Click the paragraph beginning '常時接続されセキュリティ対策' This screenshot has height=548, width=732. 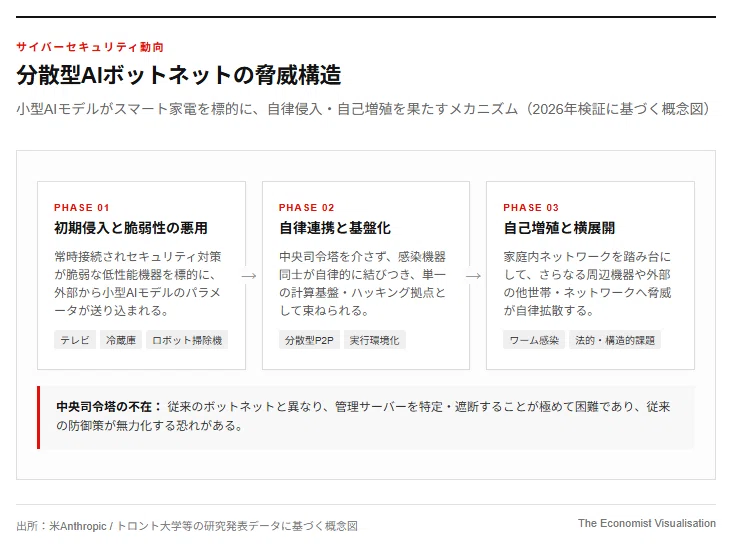pos(138,283)
